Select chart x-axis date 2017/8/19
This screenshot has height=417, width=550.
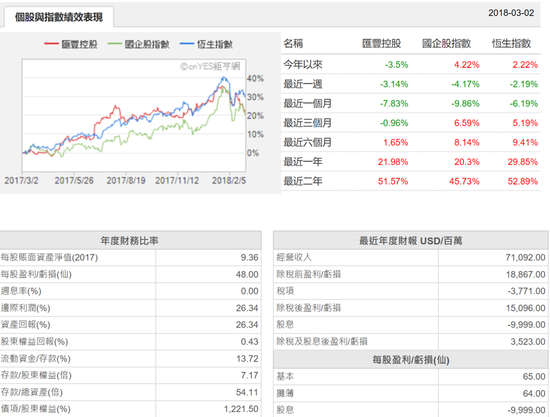126,181
